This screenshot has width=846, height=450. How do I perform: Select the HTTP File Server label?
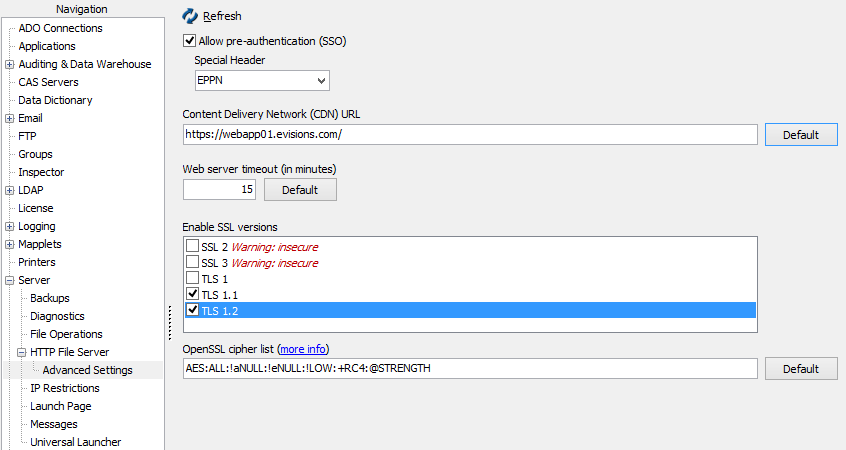pos(70,352)
